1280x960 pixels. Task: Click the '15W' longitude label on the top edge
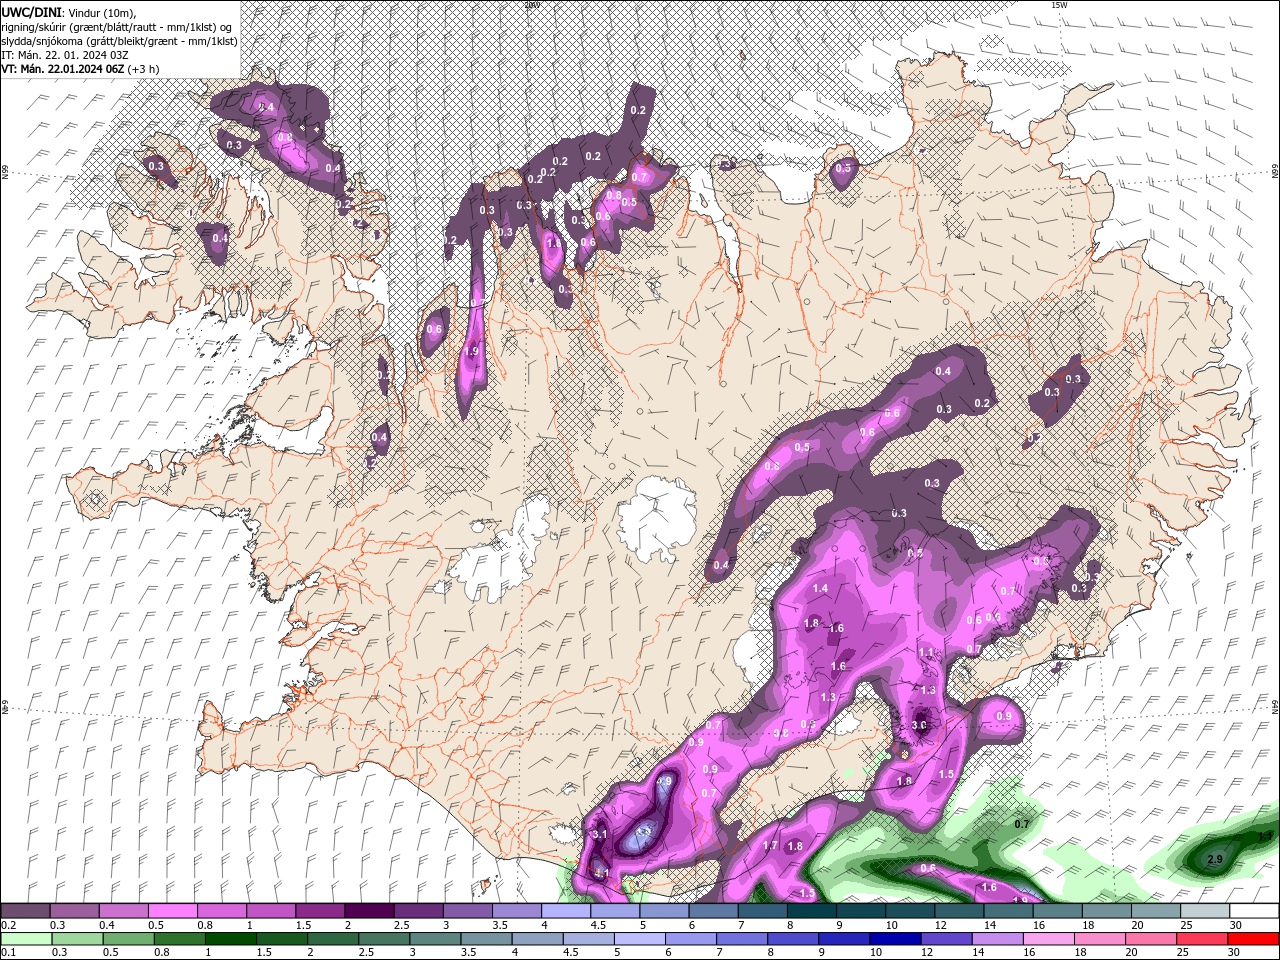(1059, 5)
